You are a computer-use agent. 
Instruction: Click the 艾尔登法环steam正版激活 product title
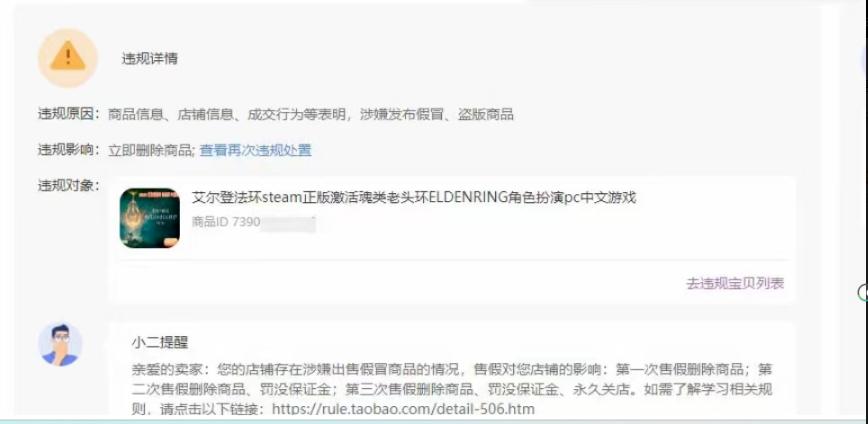(414, 197)
